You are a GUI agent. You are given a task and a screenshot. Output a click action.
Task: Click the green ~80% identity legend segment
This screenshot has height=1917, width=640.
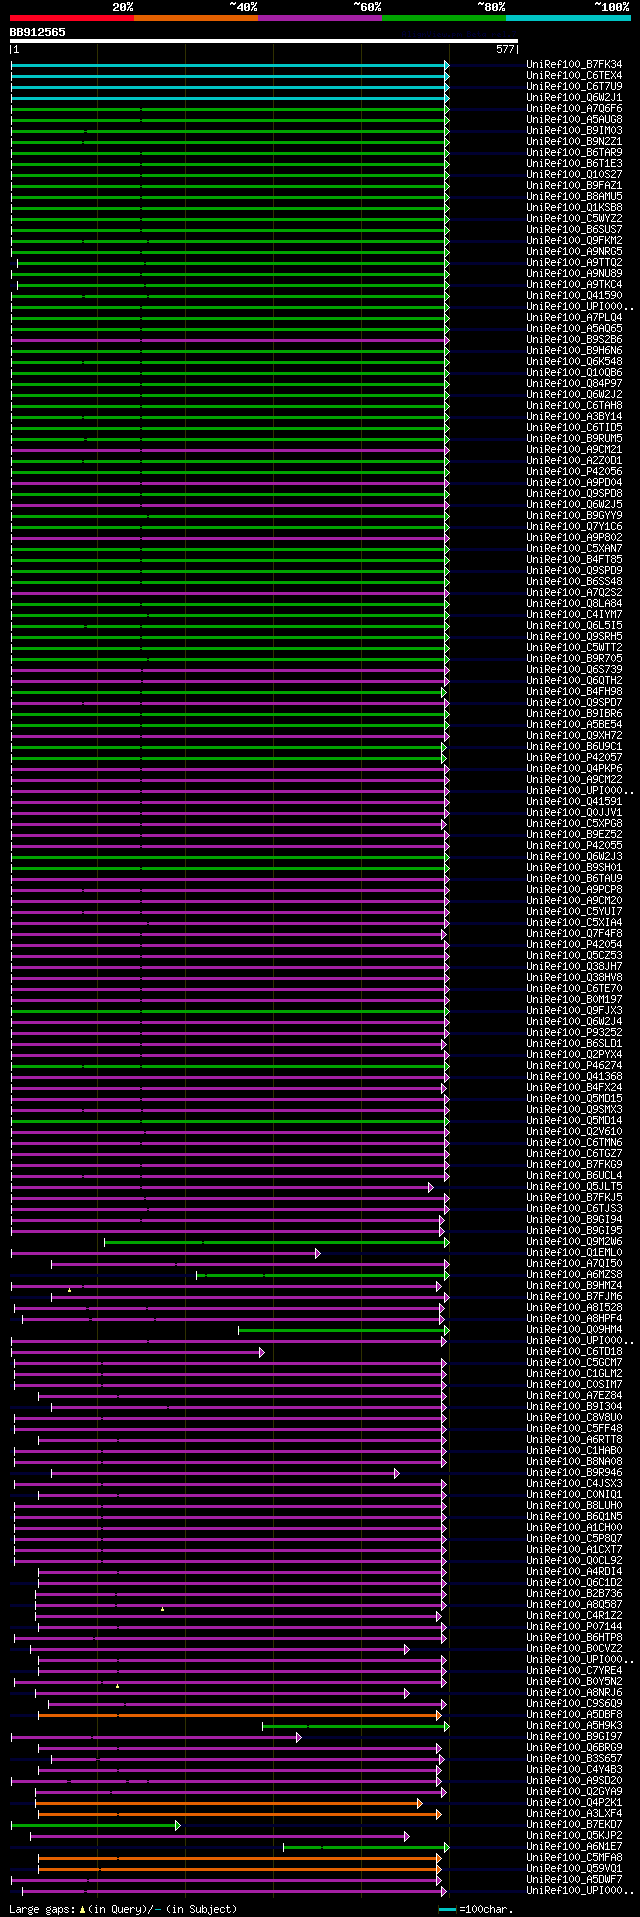tap(443, 18)
